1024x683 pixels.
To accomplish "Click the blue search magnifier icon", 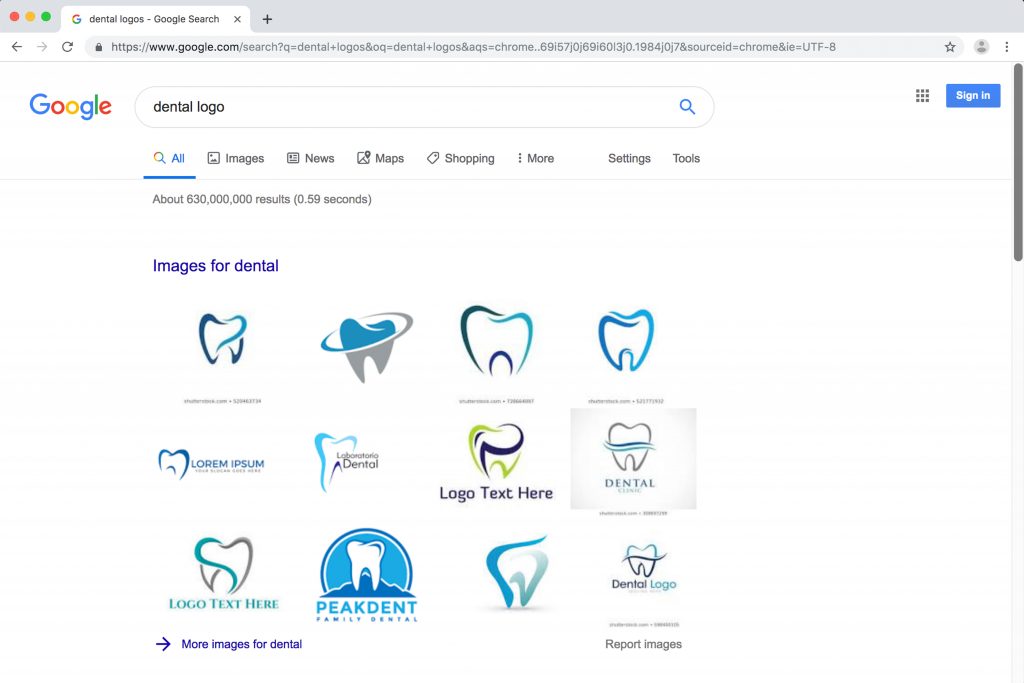I will [x=687, y=106].
